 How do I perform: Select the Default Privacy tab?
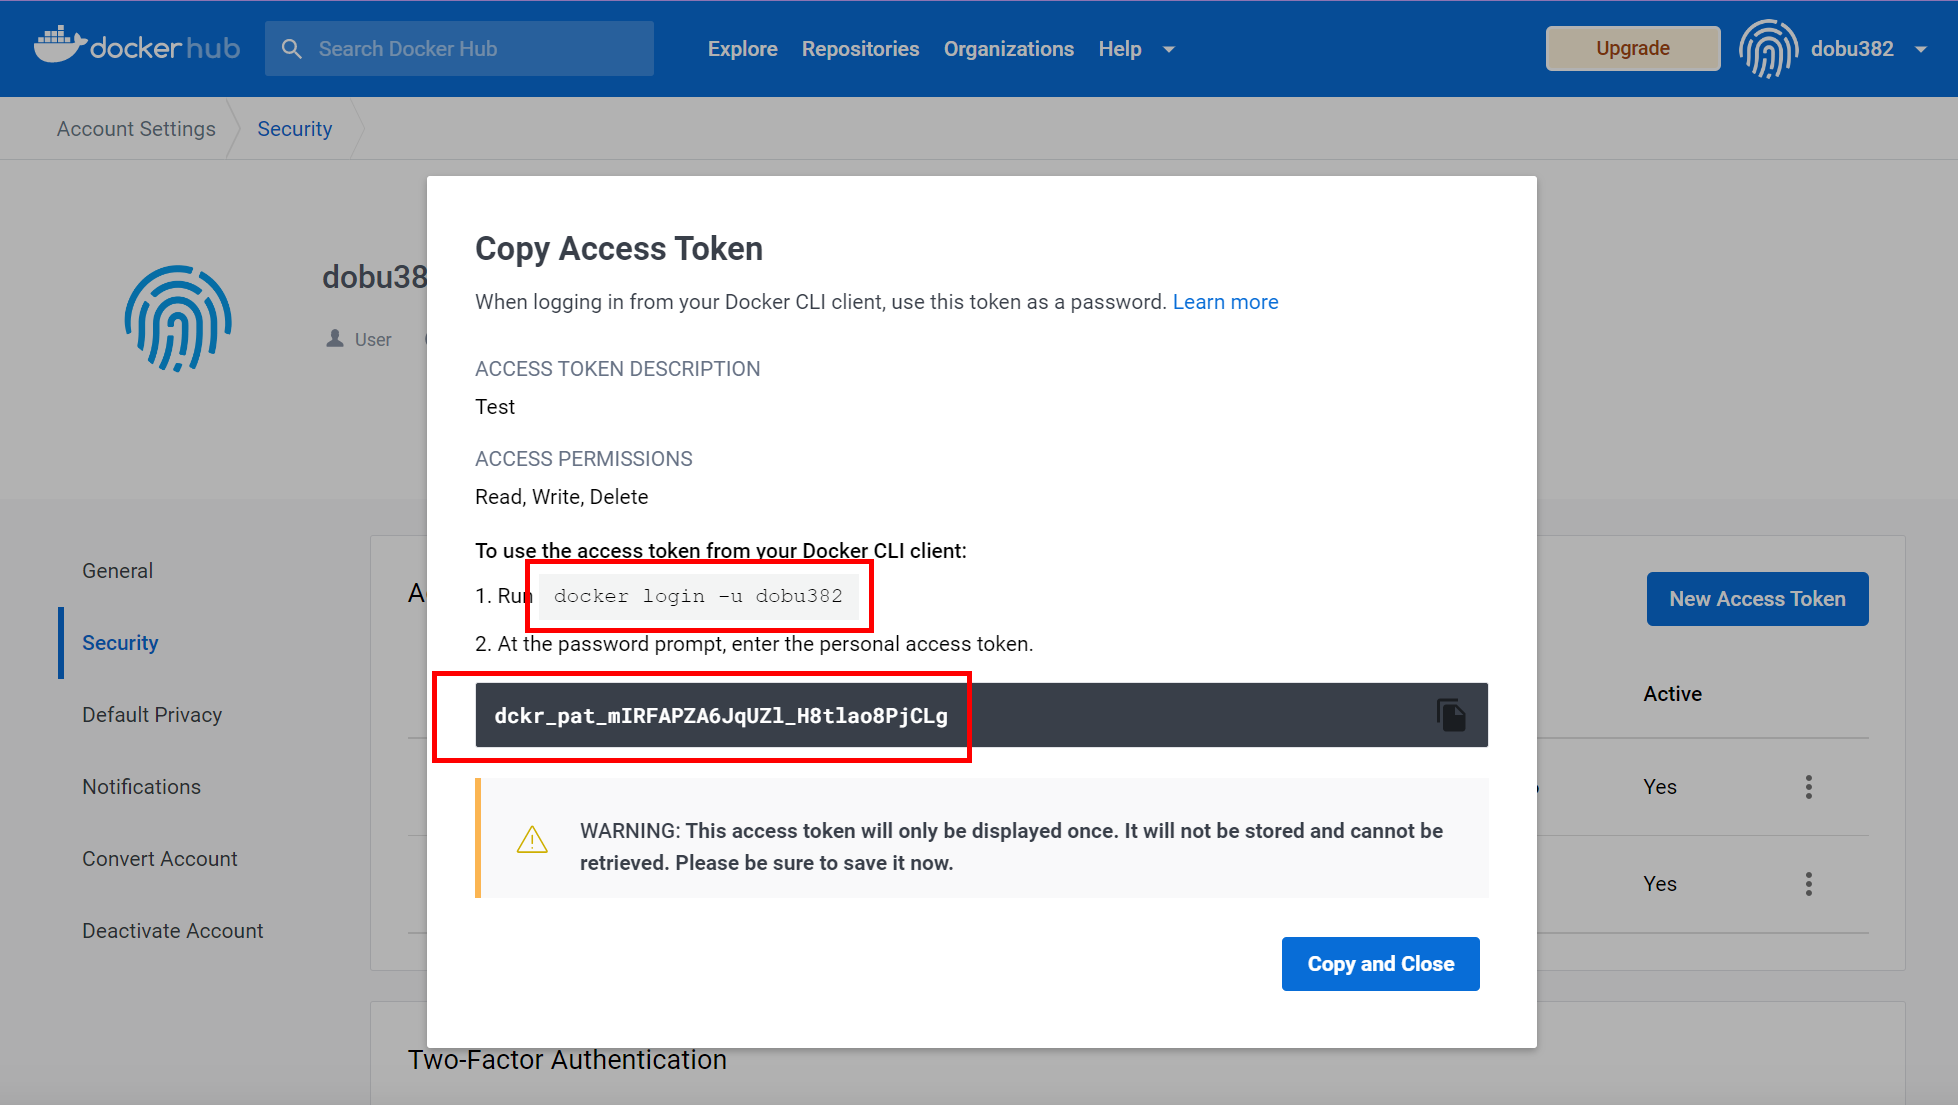click(x=152, y=714)
